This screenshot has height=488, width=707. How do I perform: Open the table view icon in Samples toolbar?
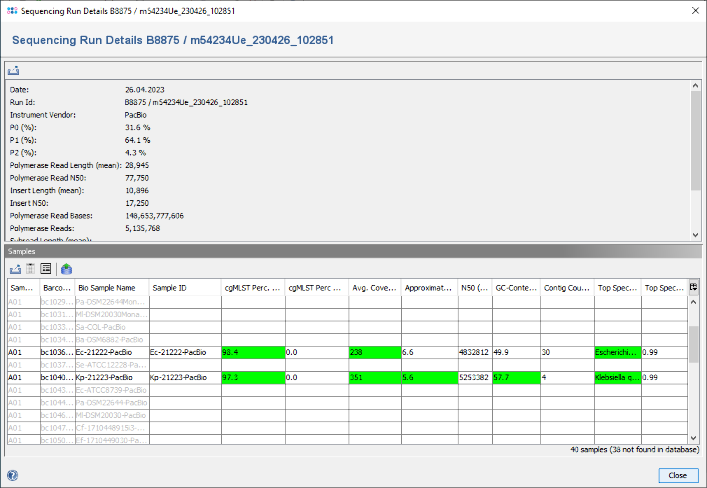46,268
